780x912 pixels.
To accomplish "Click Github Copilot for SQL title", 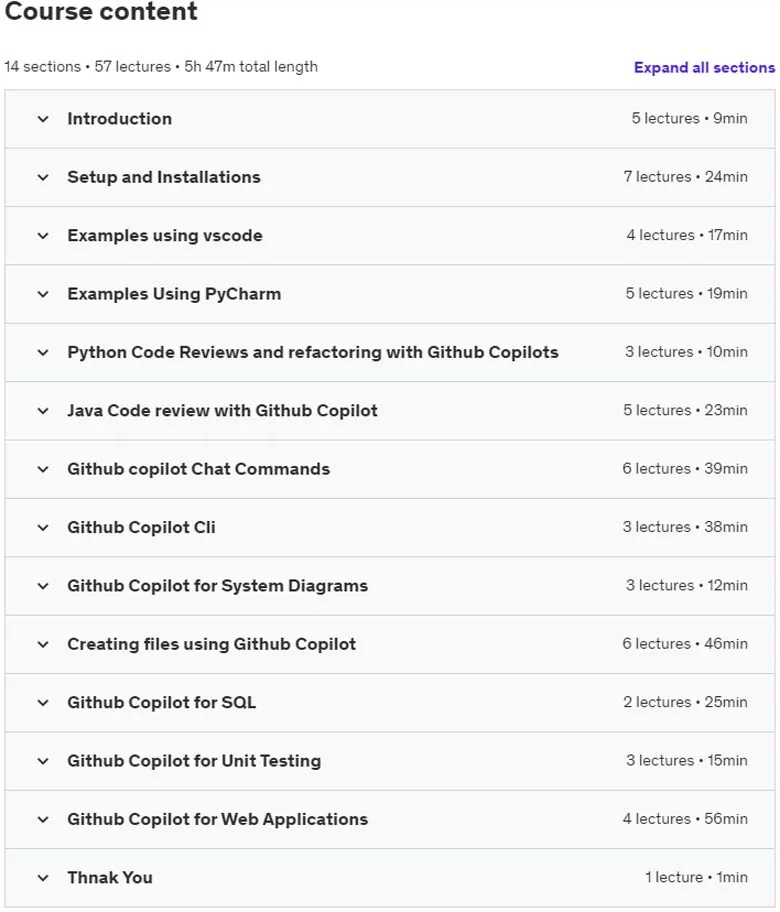I will coord(162,703).
